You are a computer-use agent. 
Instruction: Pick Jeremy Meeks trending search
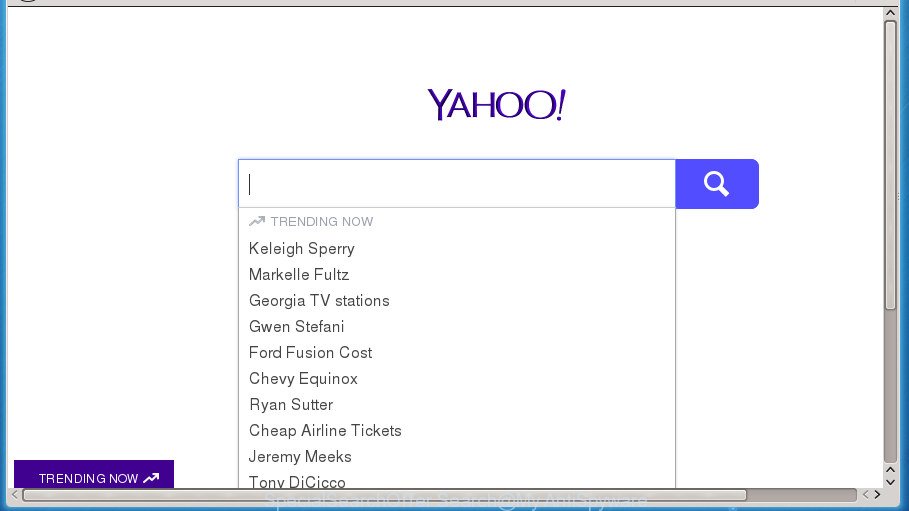[300, 456]
